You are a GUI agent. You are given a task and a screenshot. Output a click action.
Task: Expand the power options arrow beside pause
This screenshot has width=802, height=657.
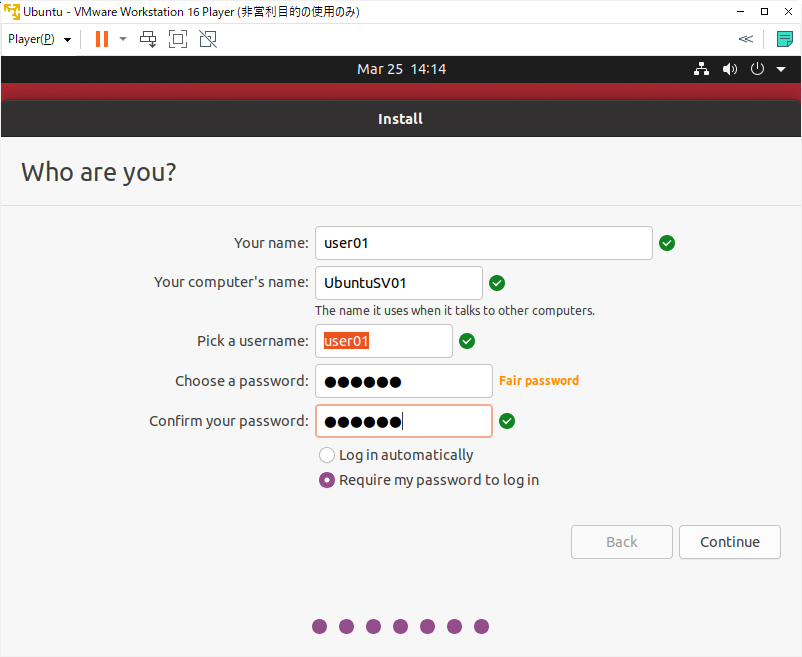(123, 39)
